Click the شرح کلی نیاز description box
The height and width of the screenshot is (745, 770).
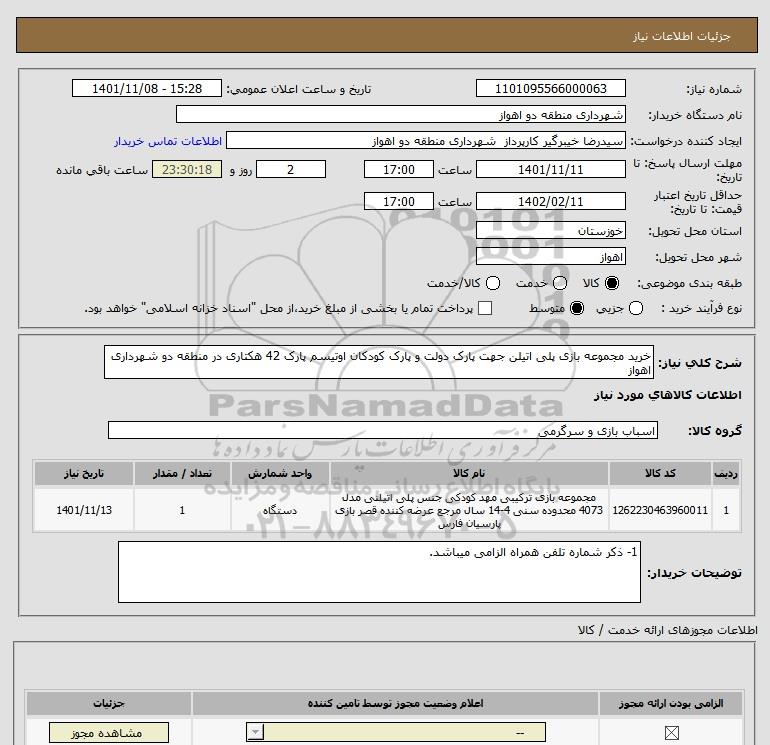click(379, 362)
